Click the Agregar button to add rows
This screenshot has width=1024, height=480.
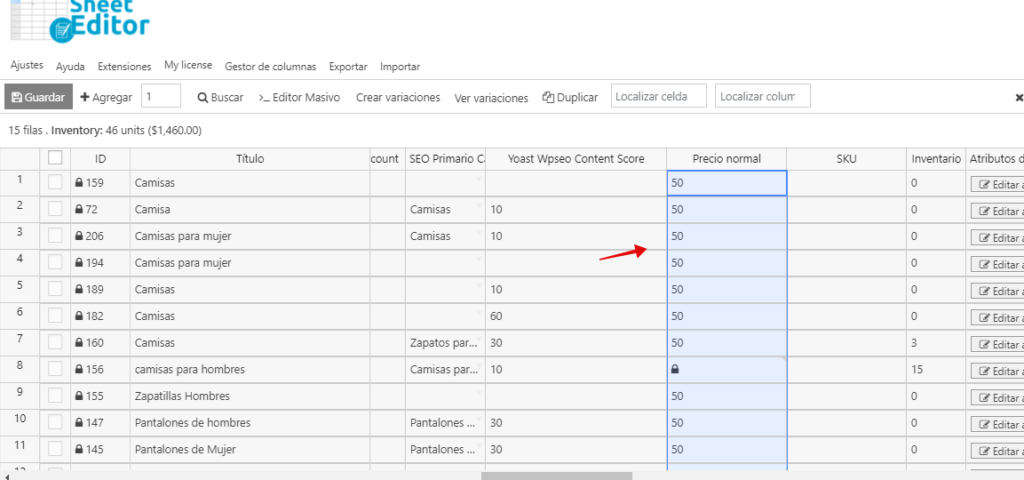[106, 97]
